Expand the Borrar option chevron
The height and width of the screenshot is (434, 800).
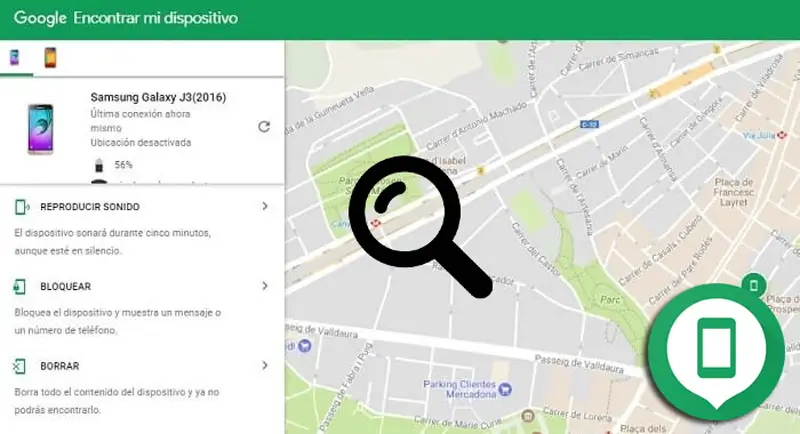[x=265, y=365]
